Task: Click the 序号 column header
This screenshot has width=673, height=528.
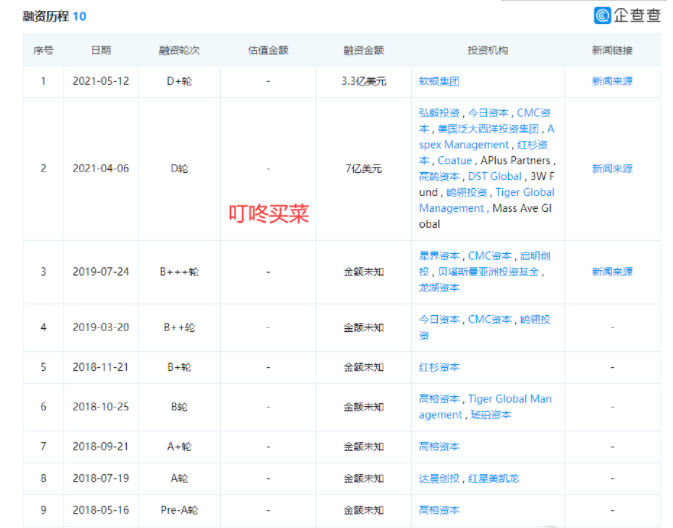Action: click(43, 50)
